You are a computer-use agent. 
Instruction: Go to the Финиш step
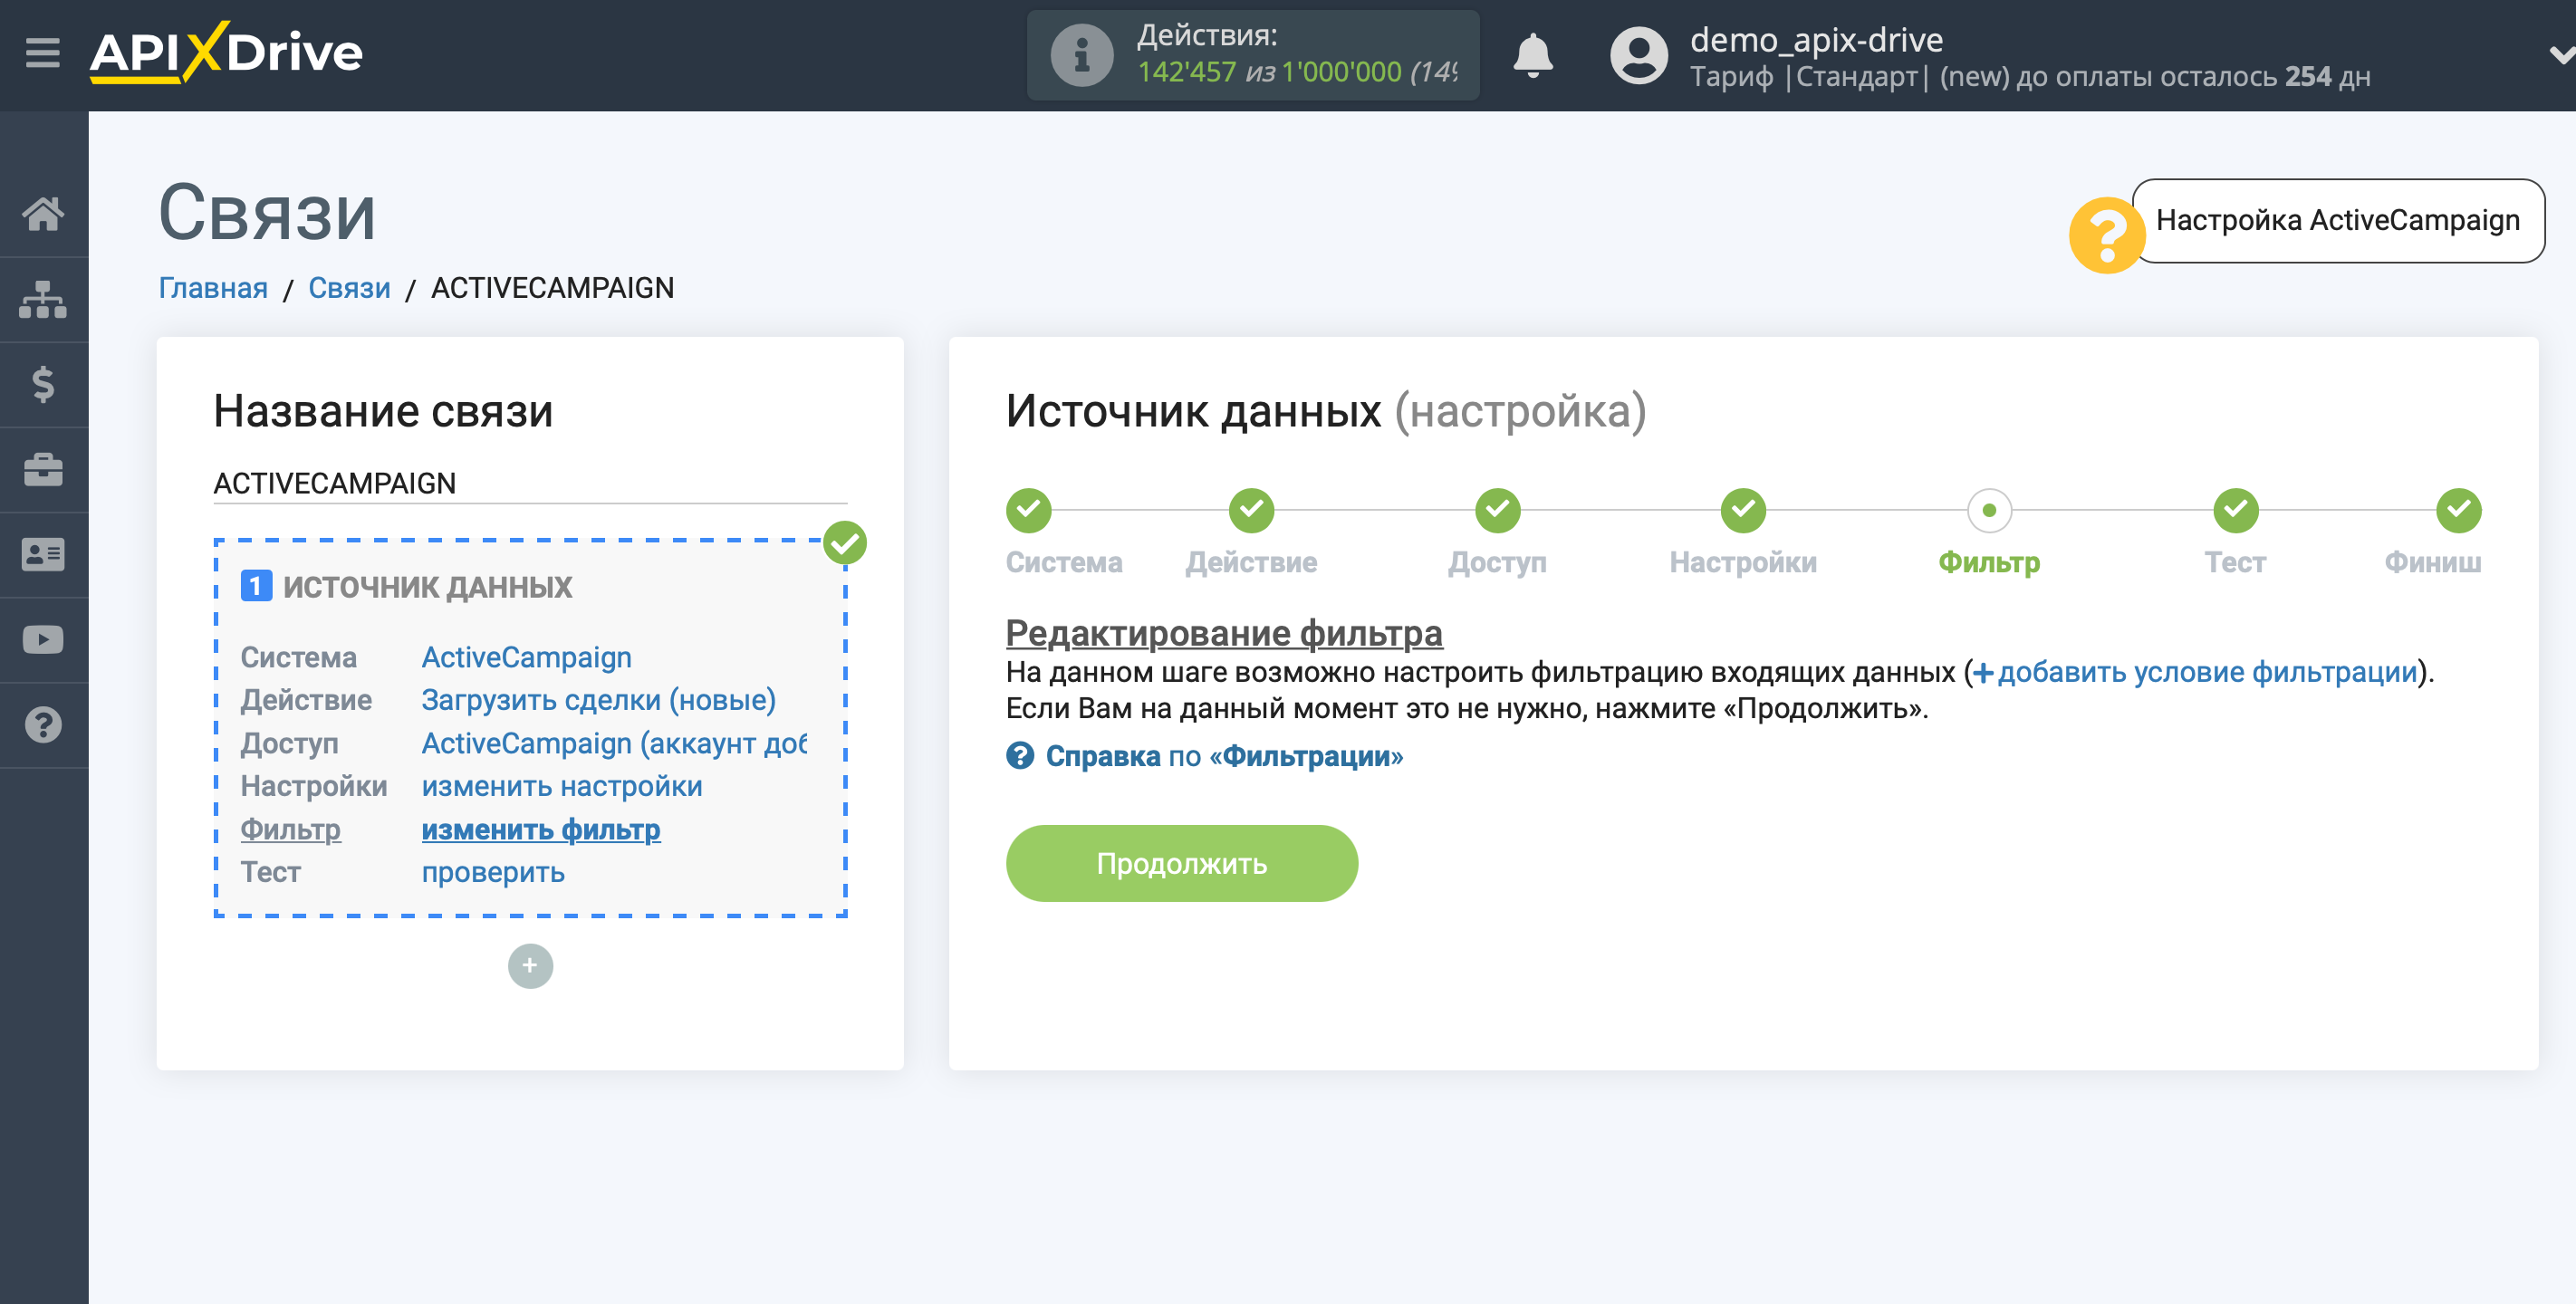2432,563
